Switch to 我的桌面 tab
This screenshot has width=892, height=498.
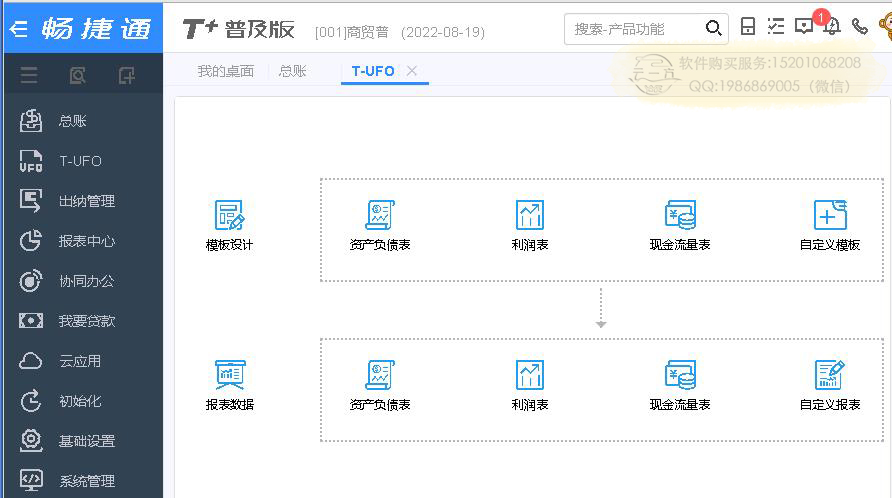coord(225,71)
